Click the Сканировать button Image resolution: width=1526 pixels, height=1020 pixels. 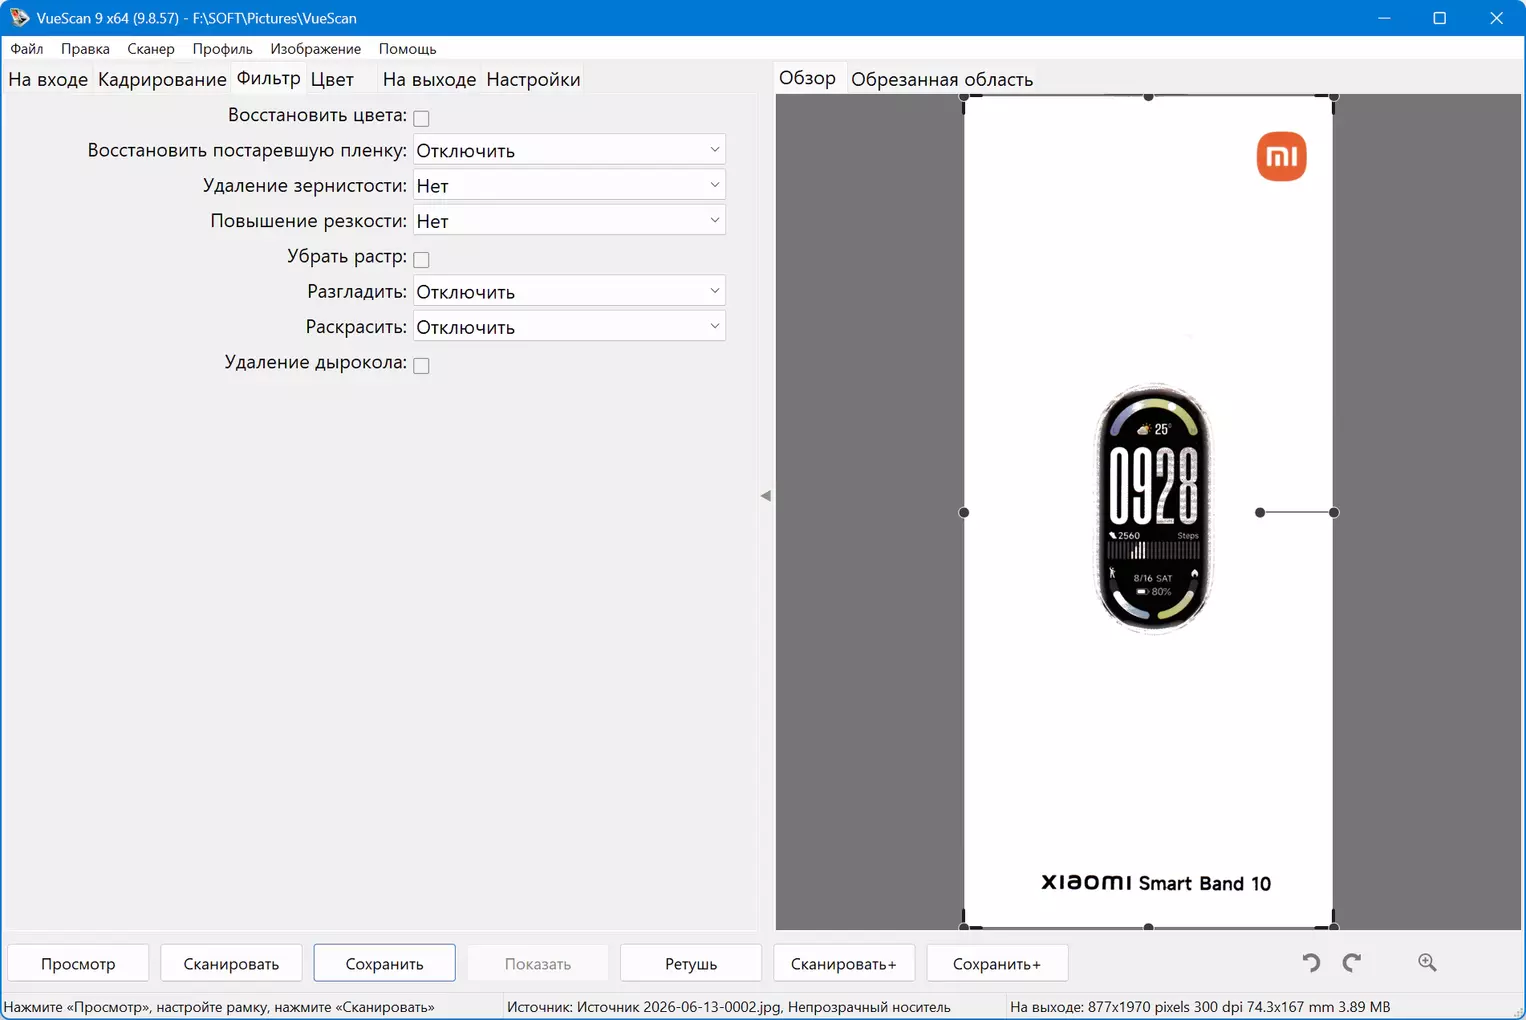tap(231, 963)
